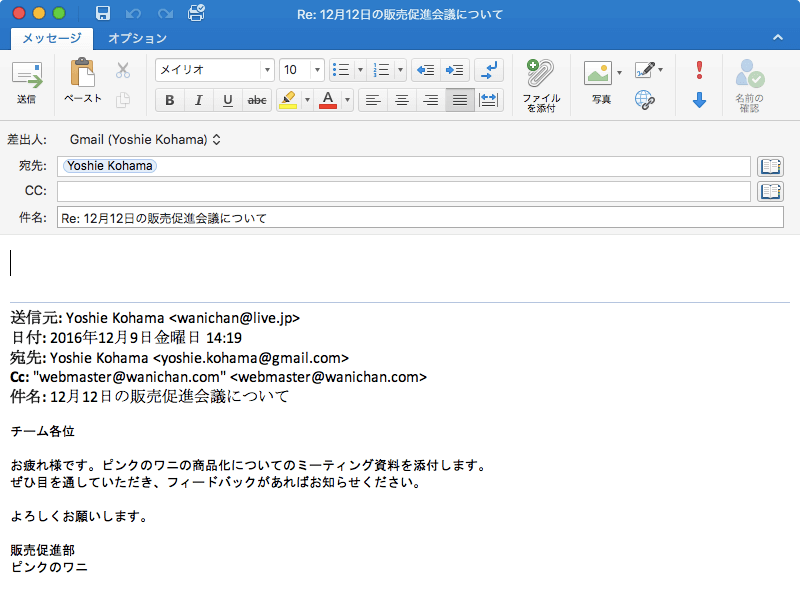Click the Cut scissors icon
The height and width of the screenshot is (600, 800).
[x=122, y=70]
